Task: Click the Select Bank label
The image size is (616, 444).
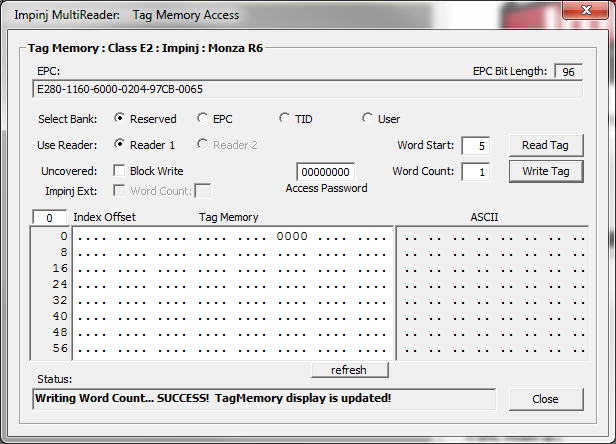Action: pos(68,119)
